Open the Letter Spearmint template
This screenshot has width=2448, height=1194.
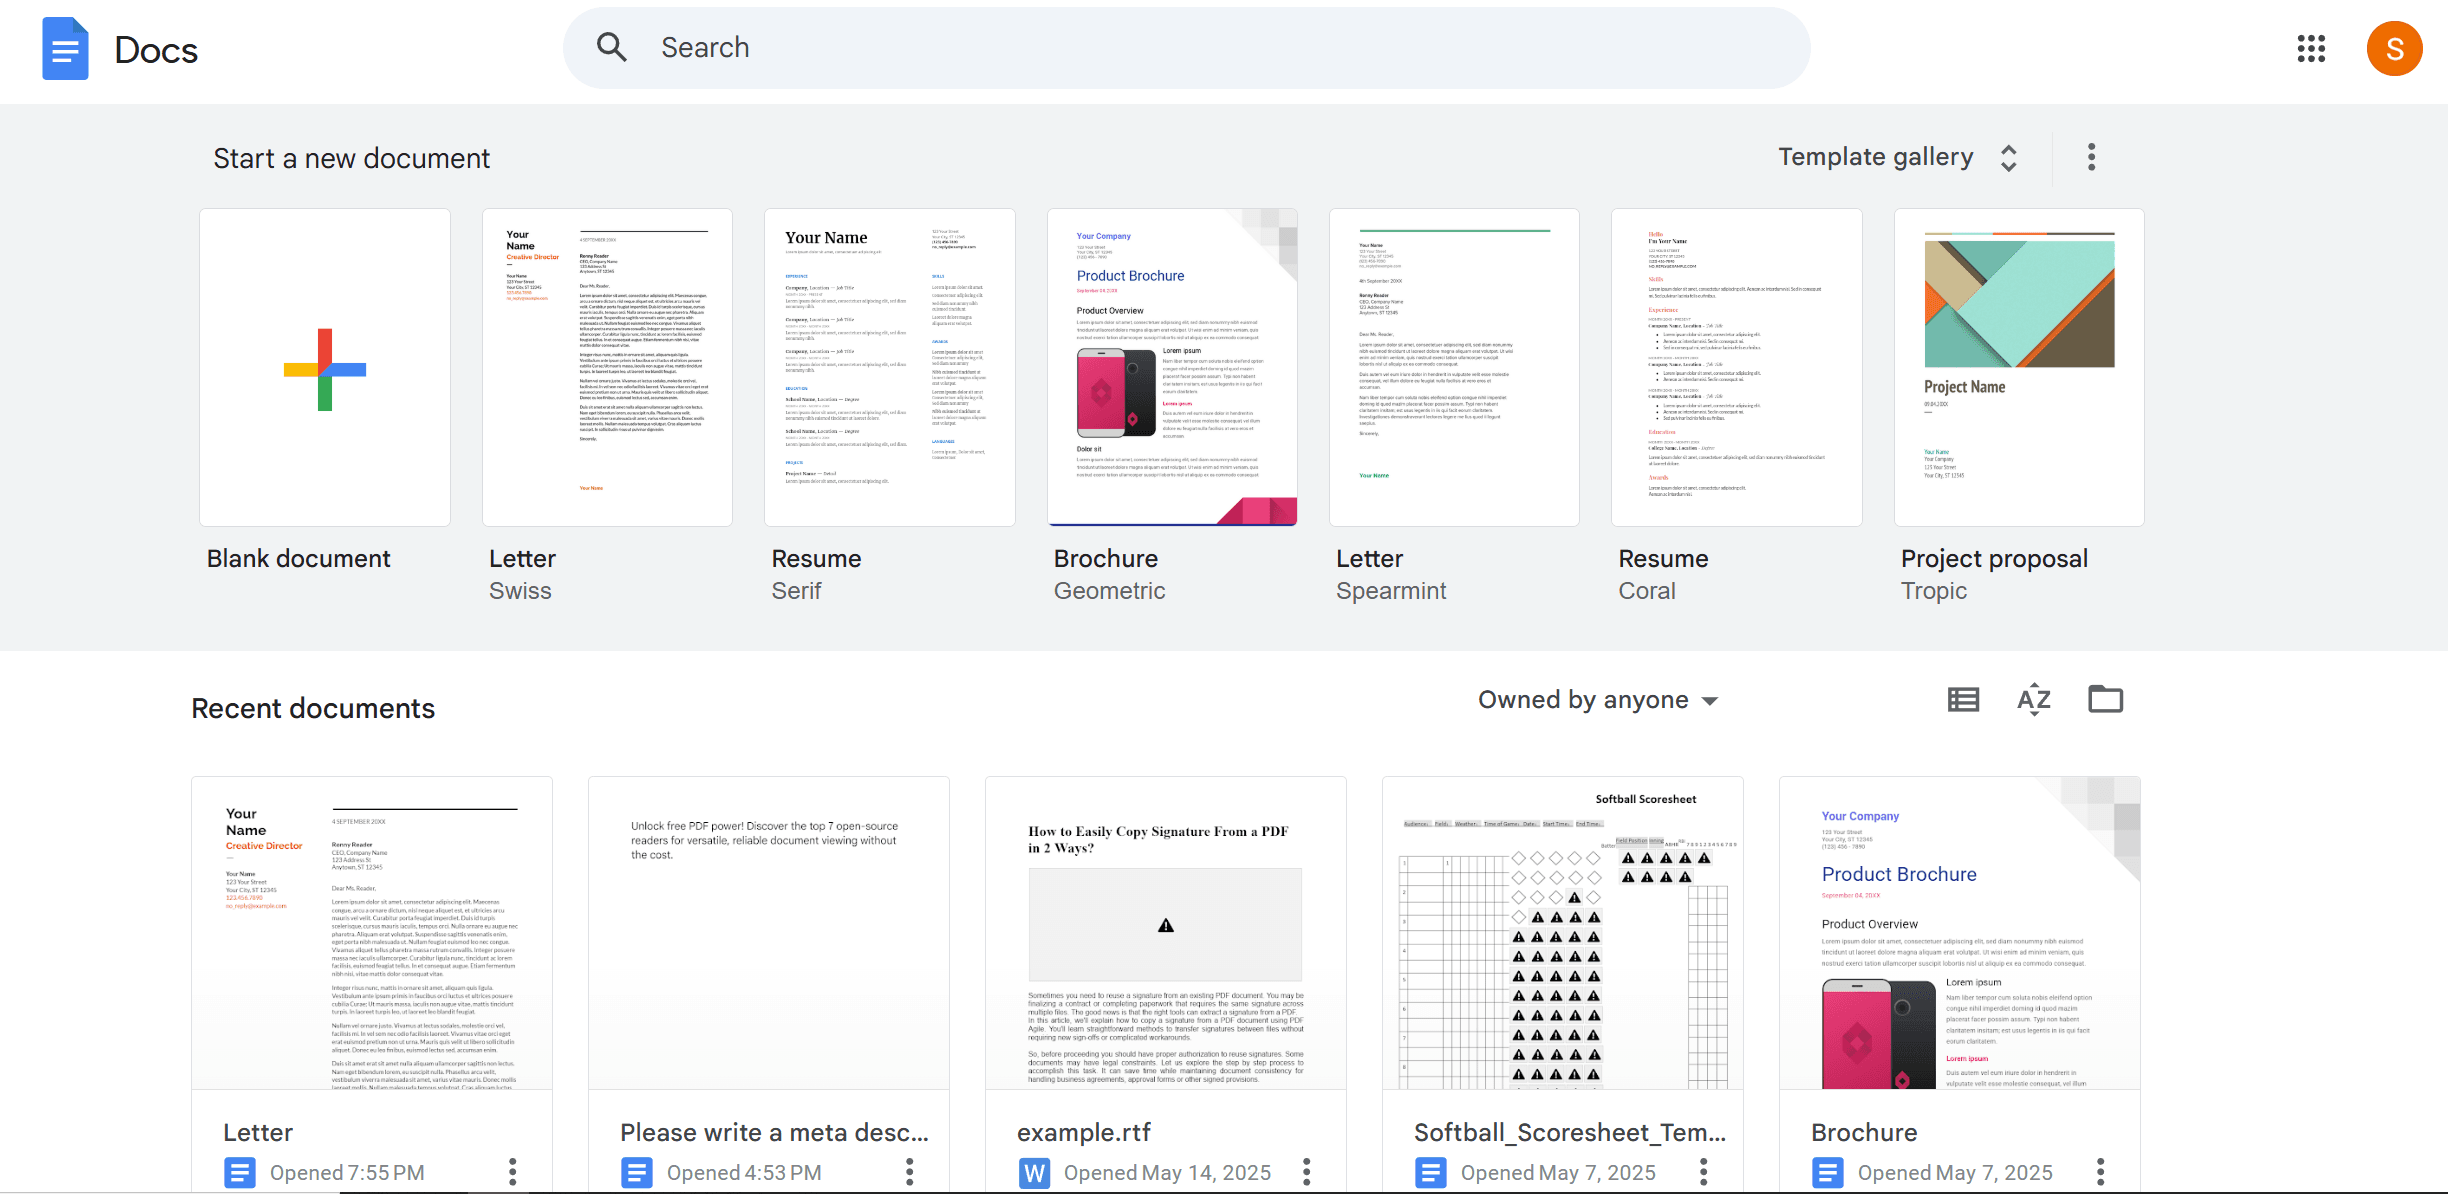pyautogui.click(x=1454, y=367)
